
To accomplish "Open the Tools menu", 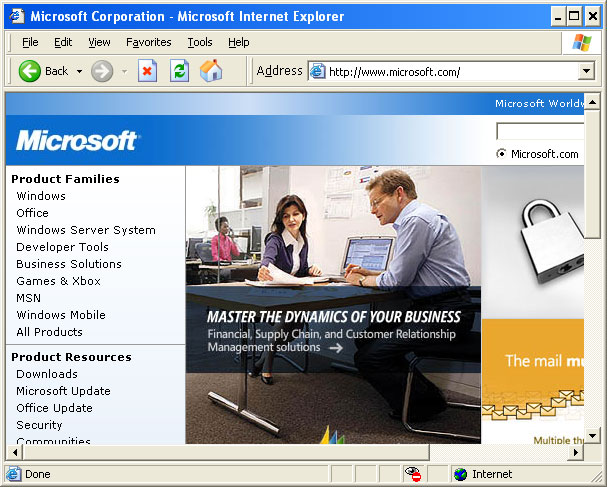I will point(200,42).
